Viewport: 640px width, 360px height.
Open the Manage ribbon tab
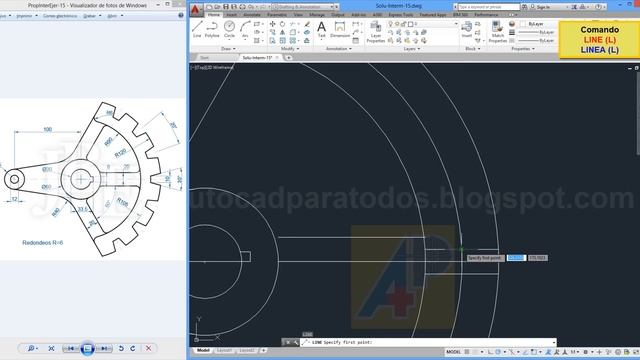tap(317, 15)
